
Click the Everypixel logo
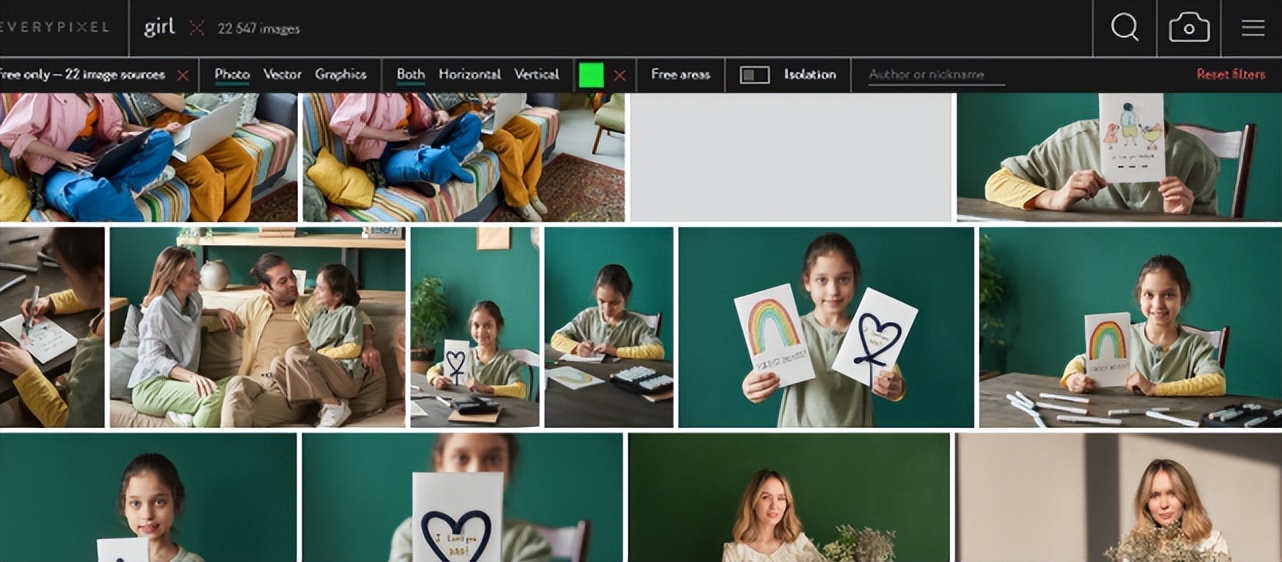point(54,28)
